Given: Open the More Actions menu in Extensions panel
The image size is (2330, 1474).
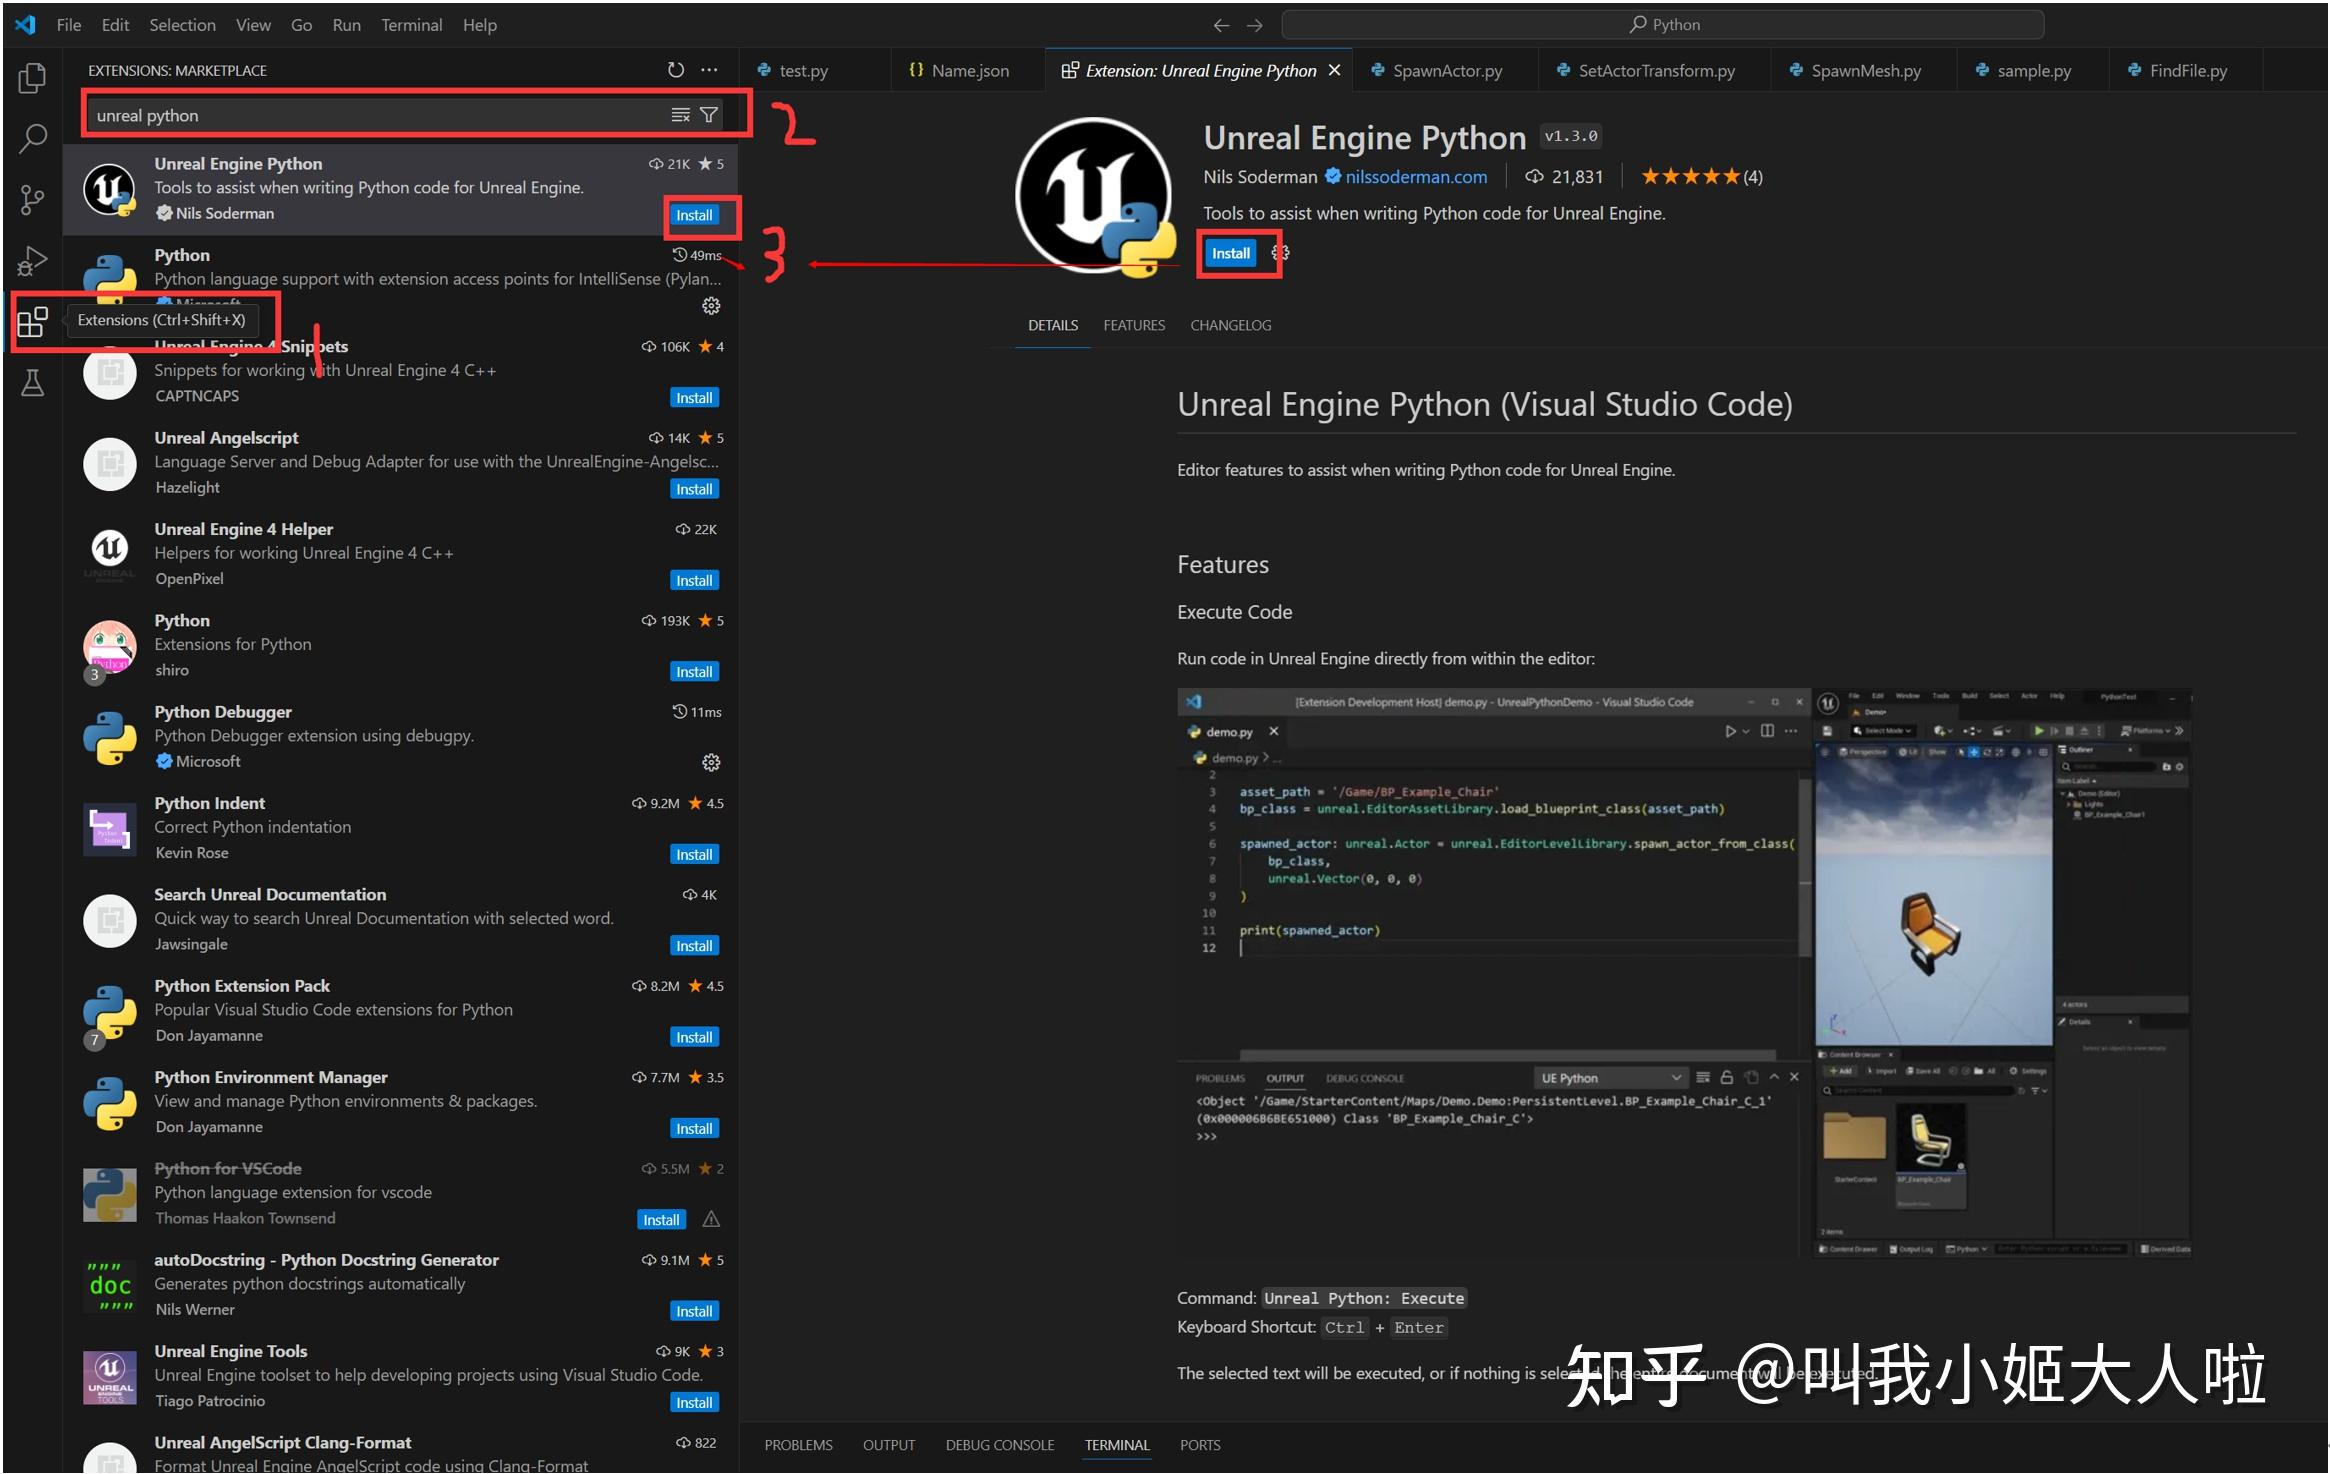Looking at the screenshot, I should pos(710,70).
